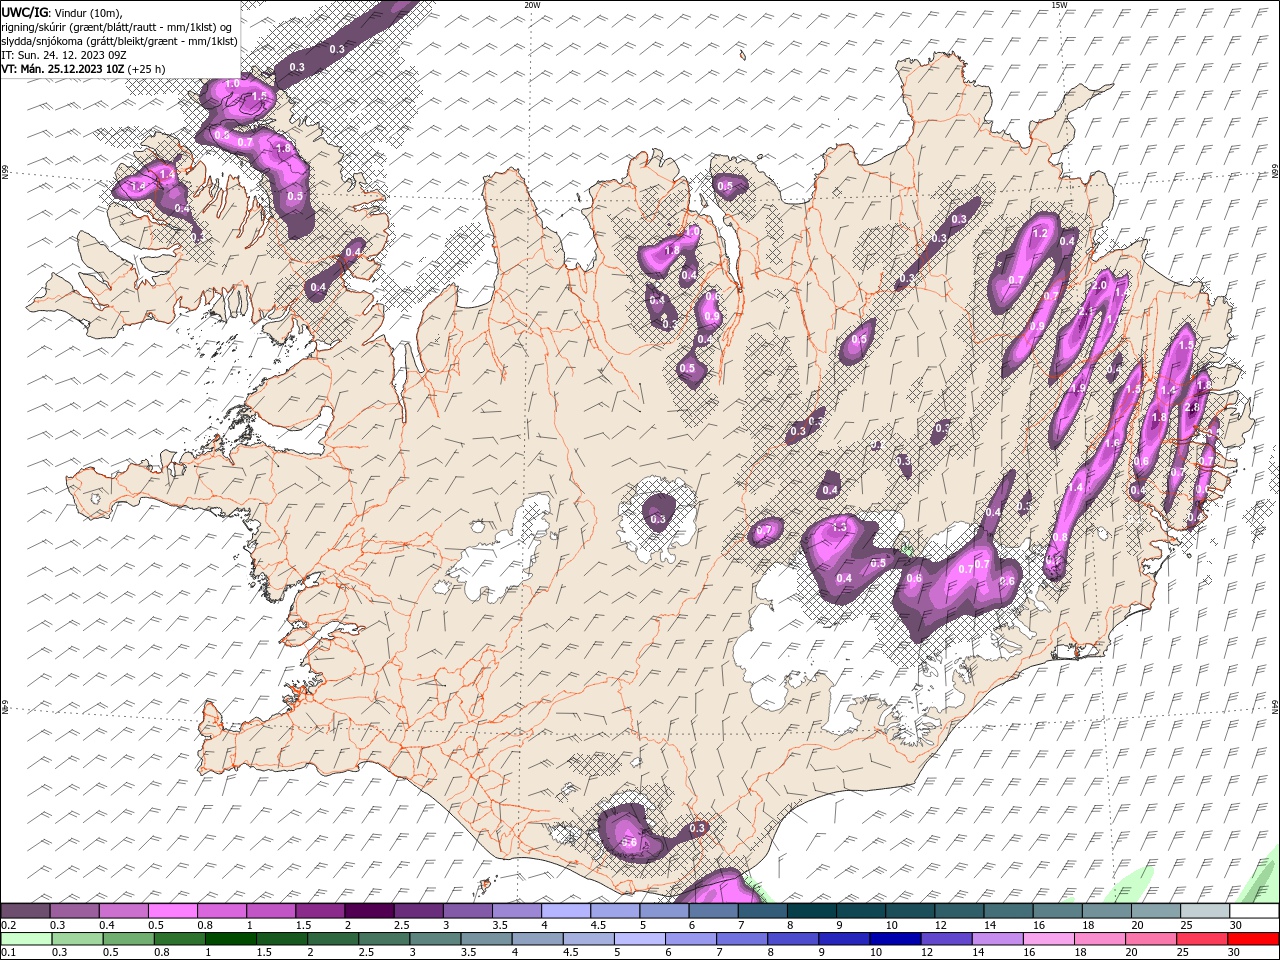Click the "IT: Sun. 24. 12. 2023 09Z" line
This screenshot has height=960, width=1280.
[63, 55]
